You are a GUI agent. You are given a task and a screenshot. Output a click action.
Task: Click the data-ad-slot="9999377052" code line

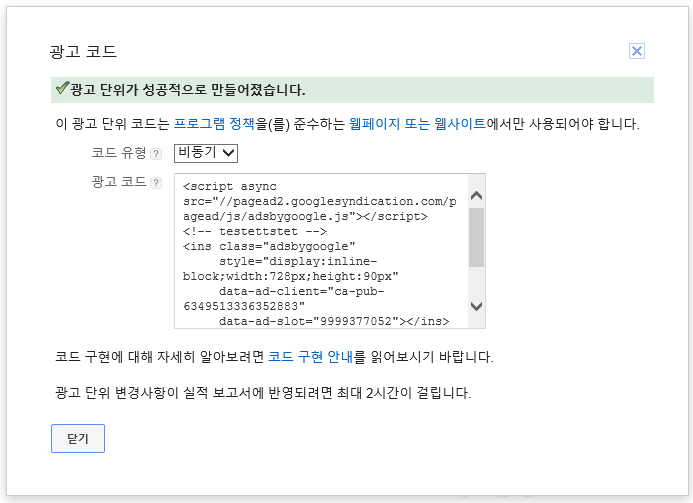pos(334,321)
